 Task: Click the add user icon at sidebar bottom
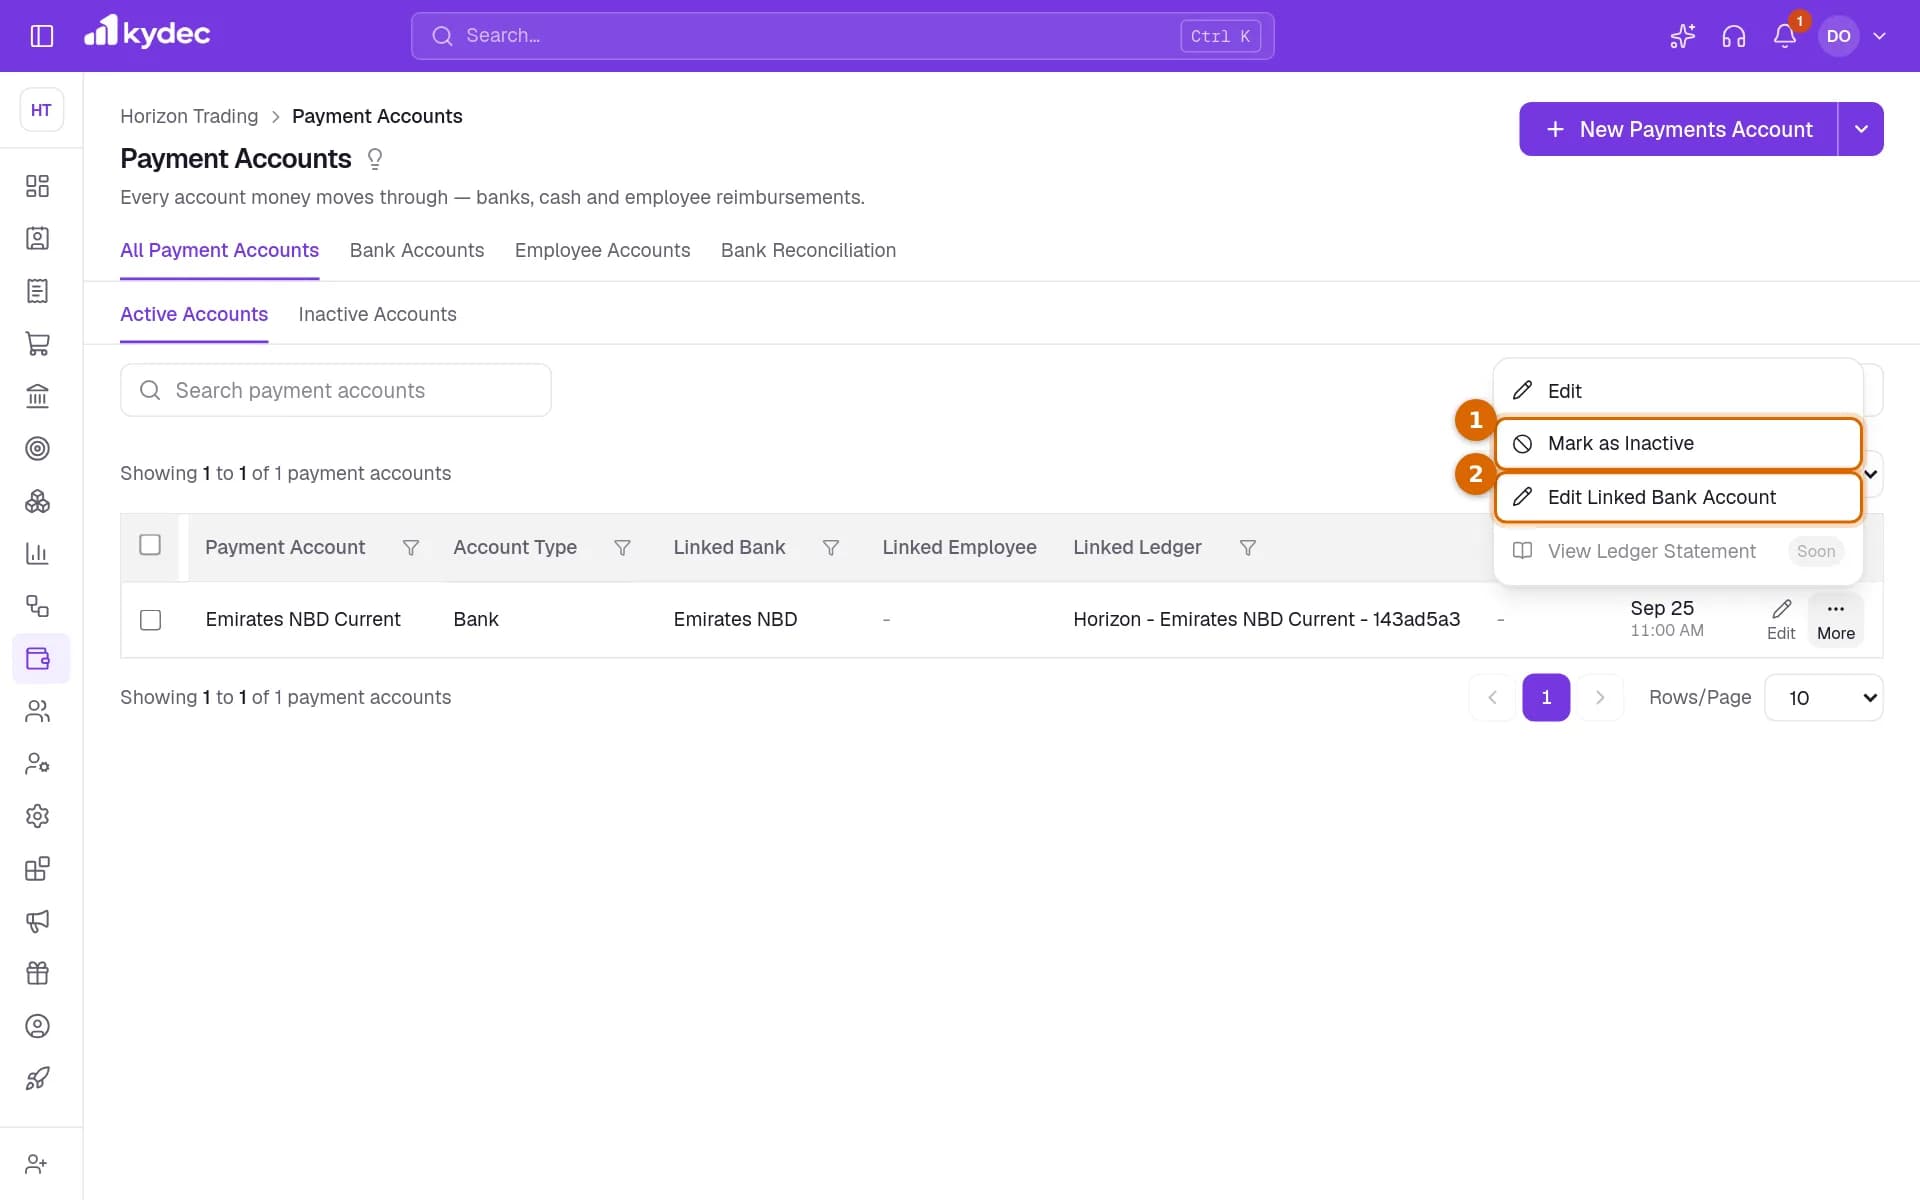(x=37, y=1164)
